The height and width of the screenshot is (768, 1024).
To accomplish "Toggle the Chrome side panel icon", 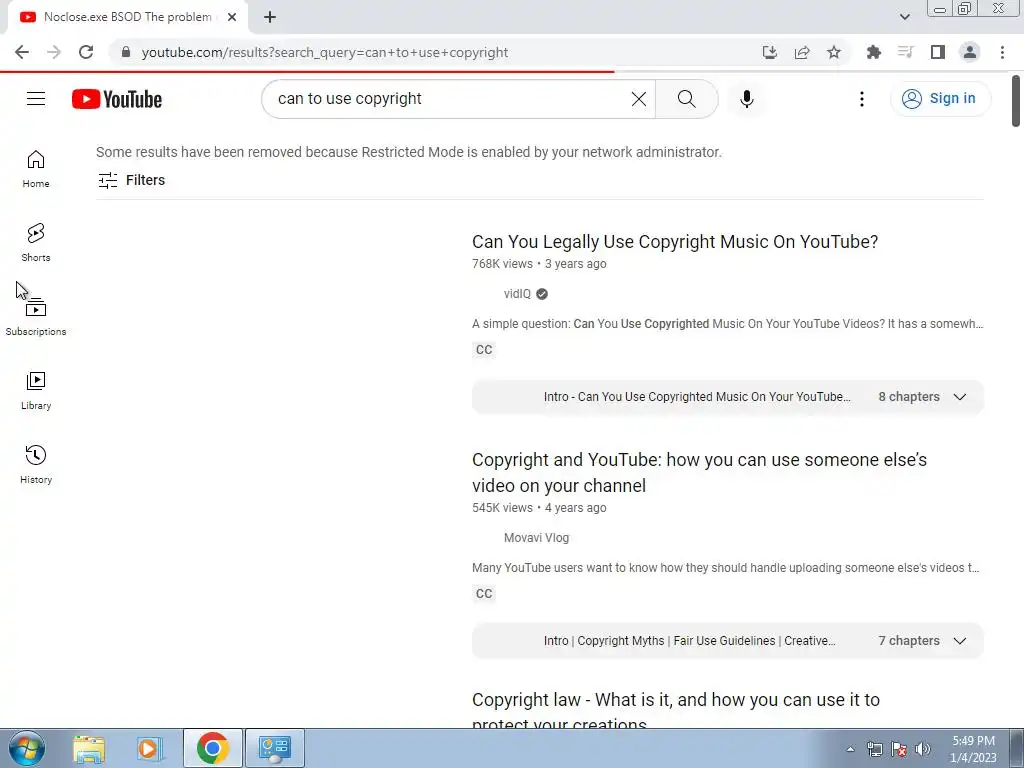I will [x=938, y=52].
